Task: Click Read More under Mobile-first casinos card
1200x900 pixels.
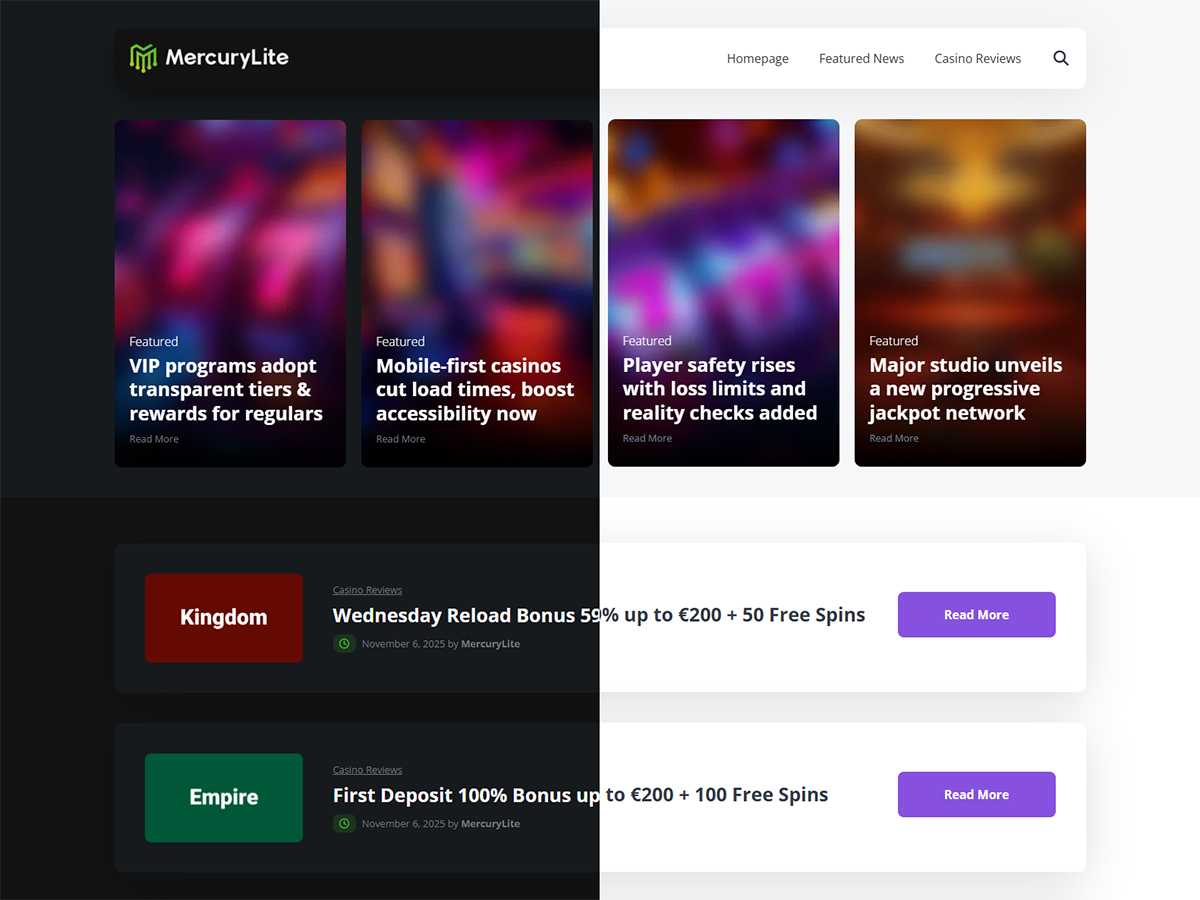Action: click(400, 439)
